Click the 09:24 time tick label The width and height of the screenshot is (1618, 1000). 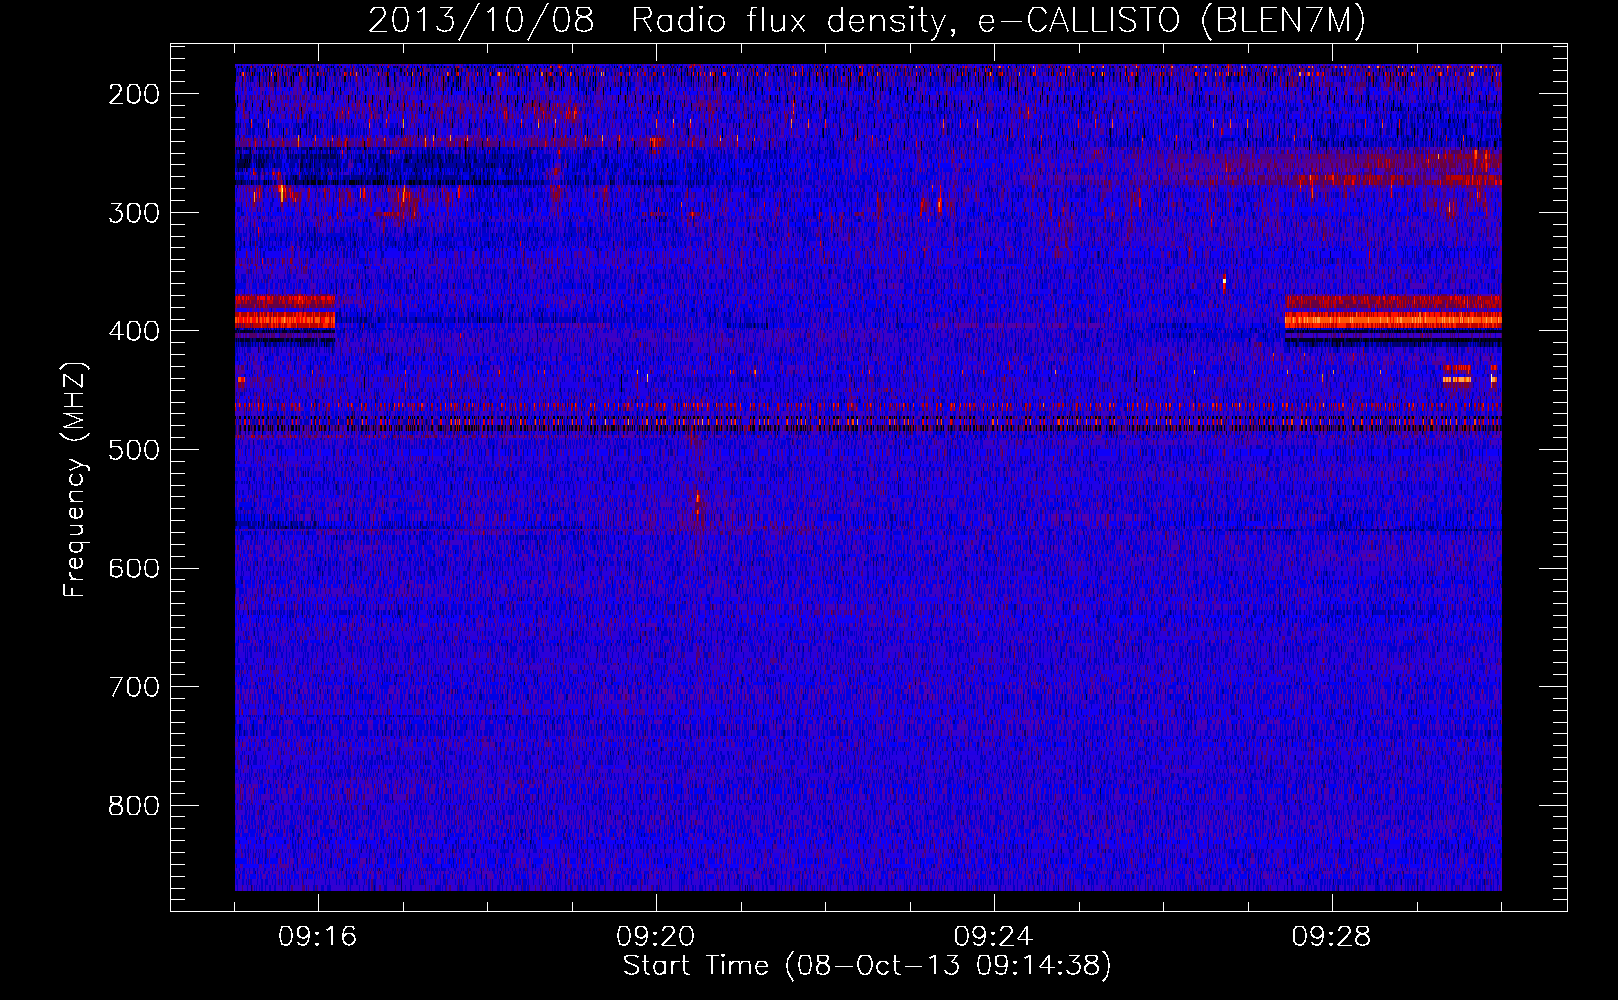(993, 937)
